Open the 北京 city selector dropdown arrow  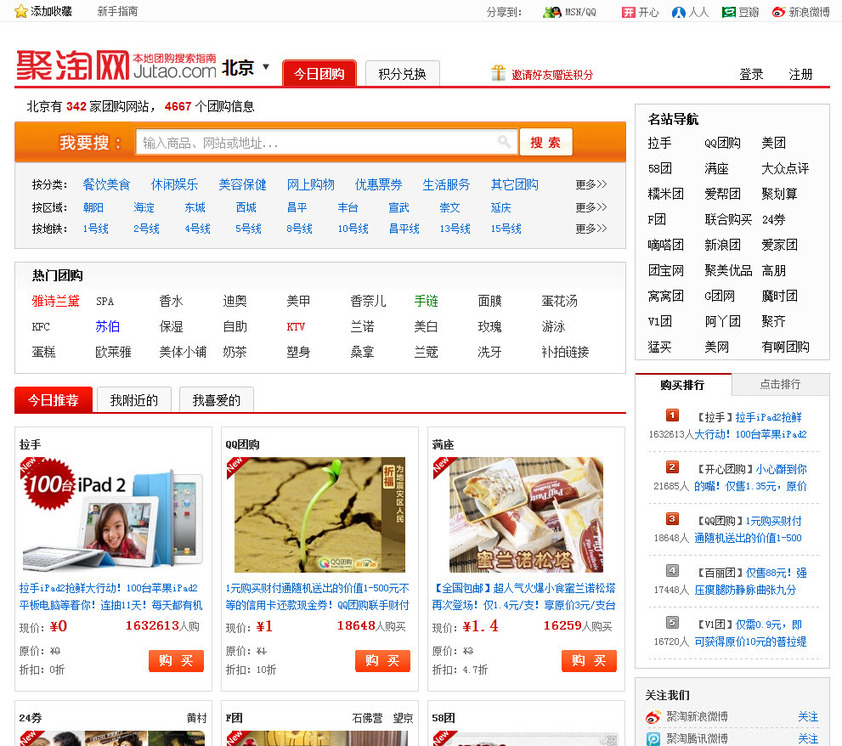tap(266, 67)
